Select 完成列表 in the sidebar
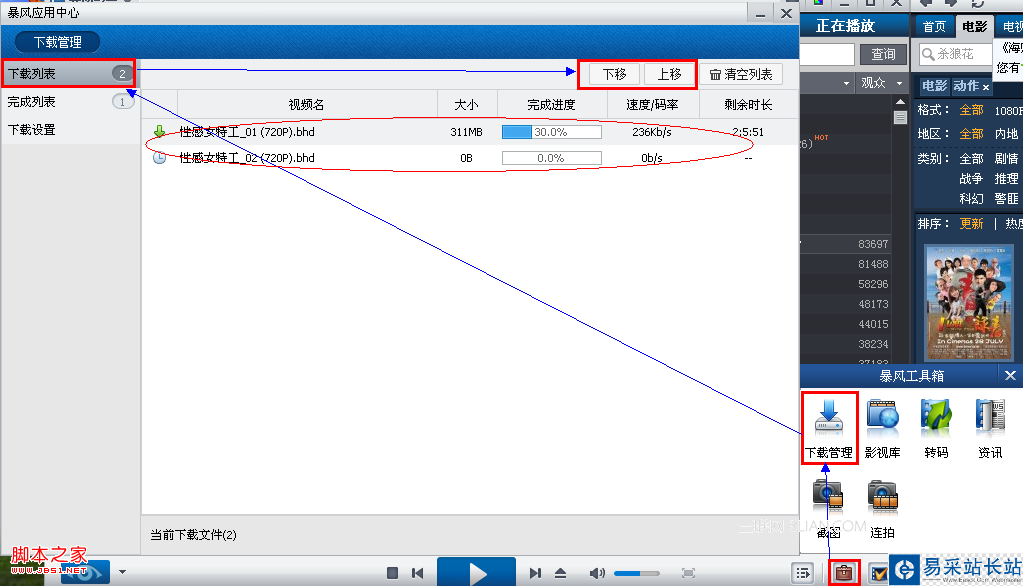The width and height of the screenshot is (1023, 586). [69, 102]
